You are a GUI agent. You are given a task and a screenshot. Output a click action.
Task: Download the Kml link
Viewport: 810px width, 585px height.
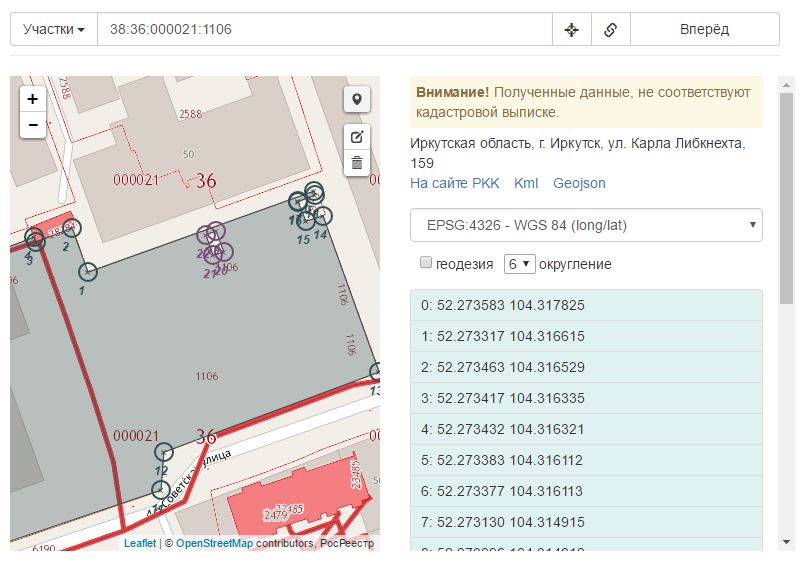526,183
